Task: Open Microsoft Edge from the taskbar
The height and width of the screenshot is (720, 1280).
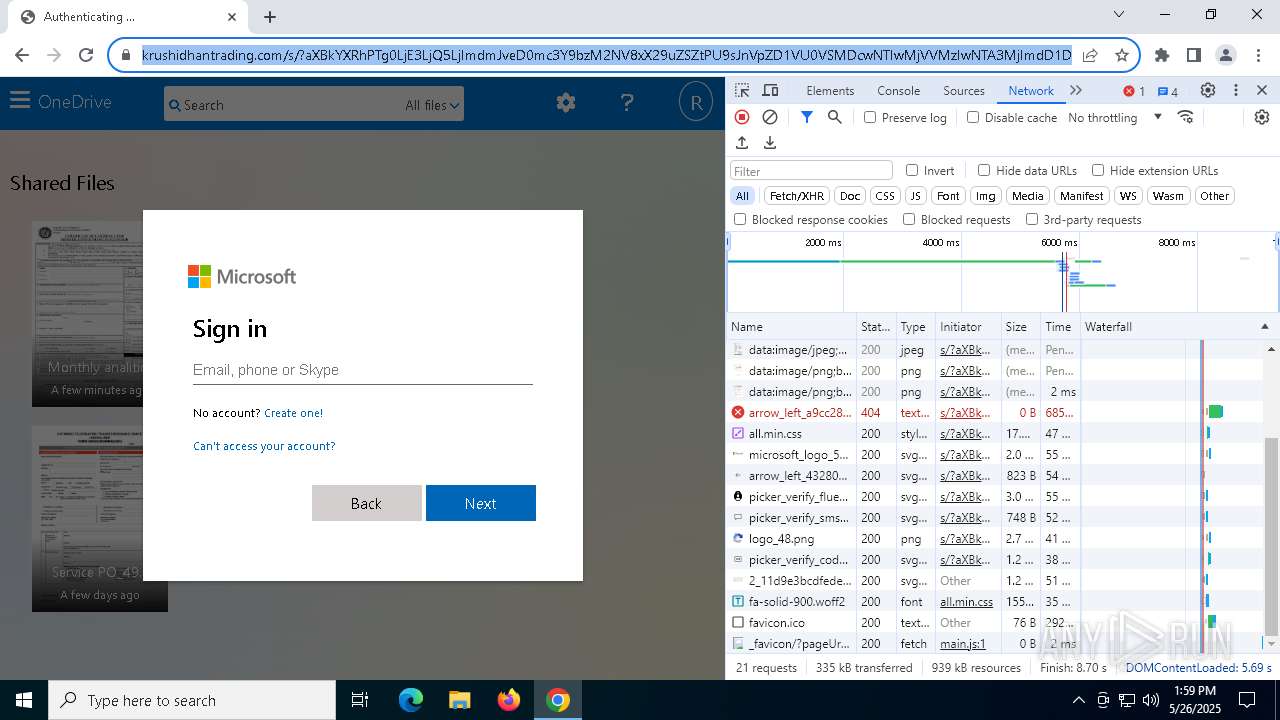Action: click(x=411, y=700)
